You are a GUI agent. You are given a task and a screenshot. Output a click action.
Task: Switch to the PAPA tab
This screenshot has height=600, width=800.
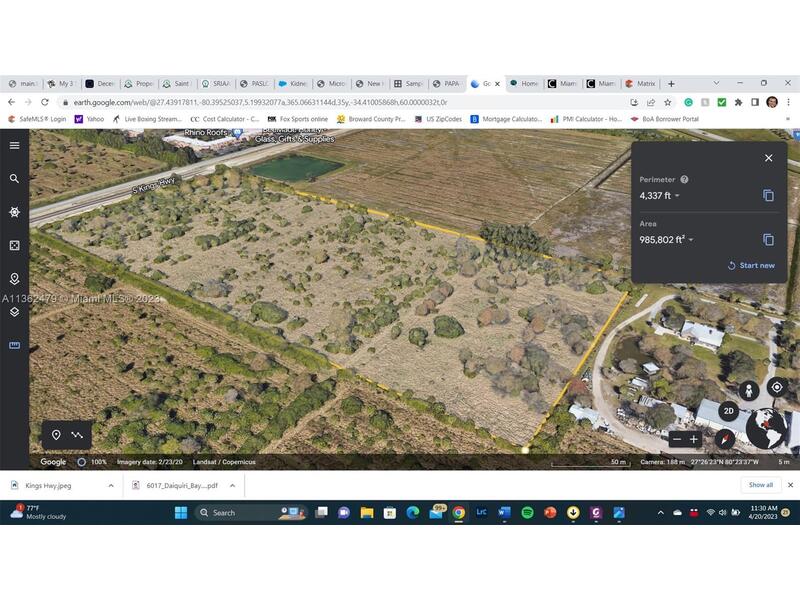tap(447, 84)
